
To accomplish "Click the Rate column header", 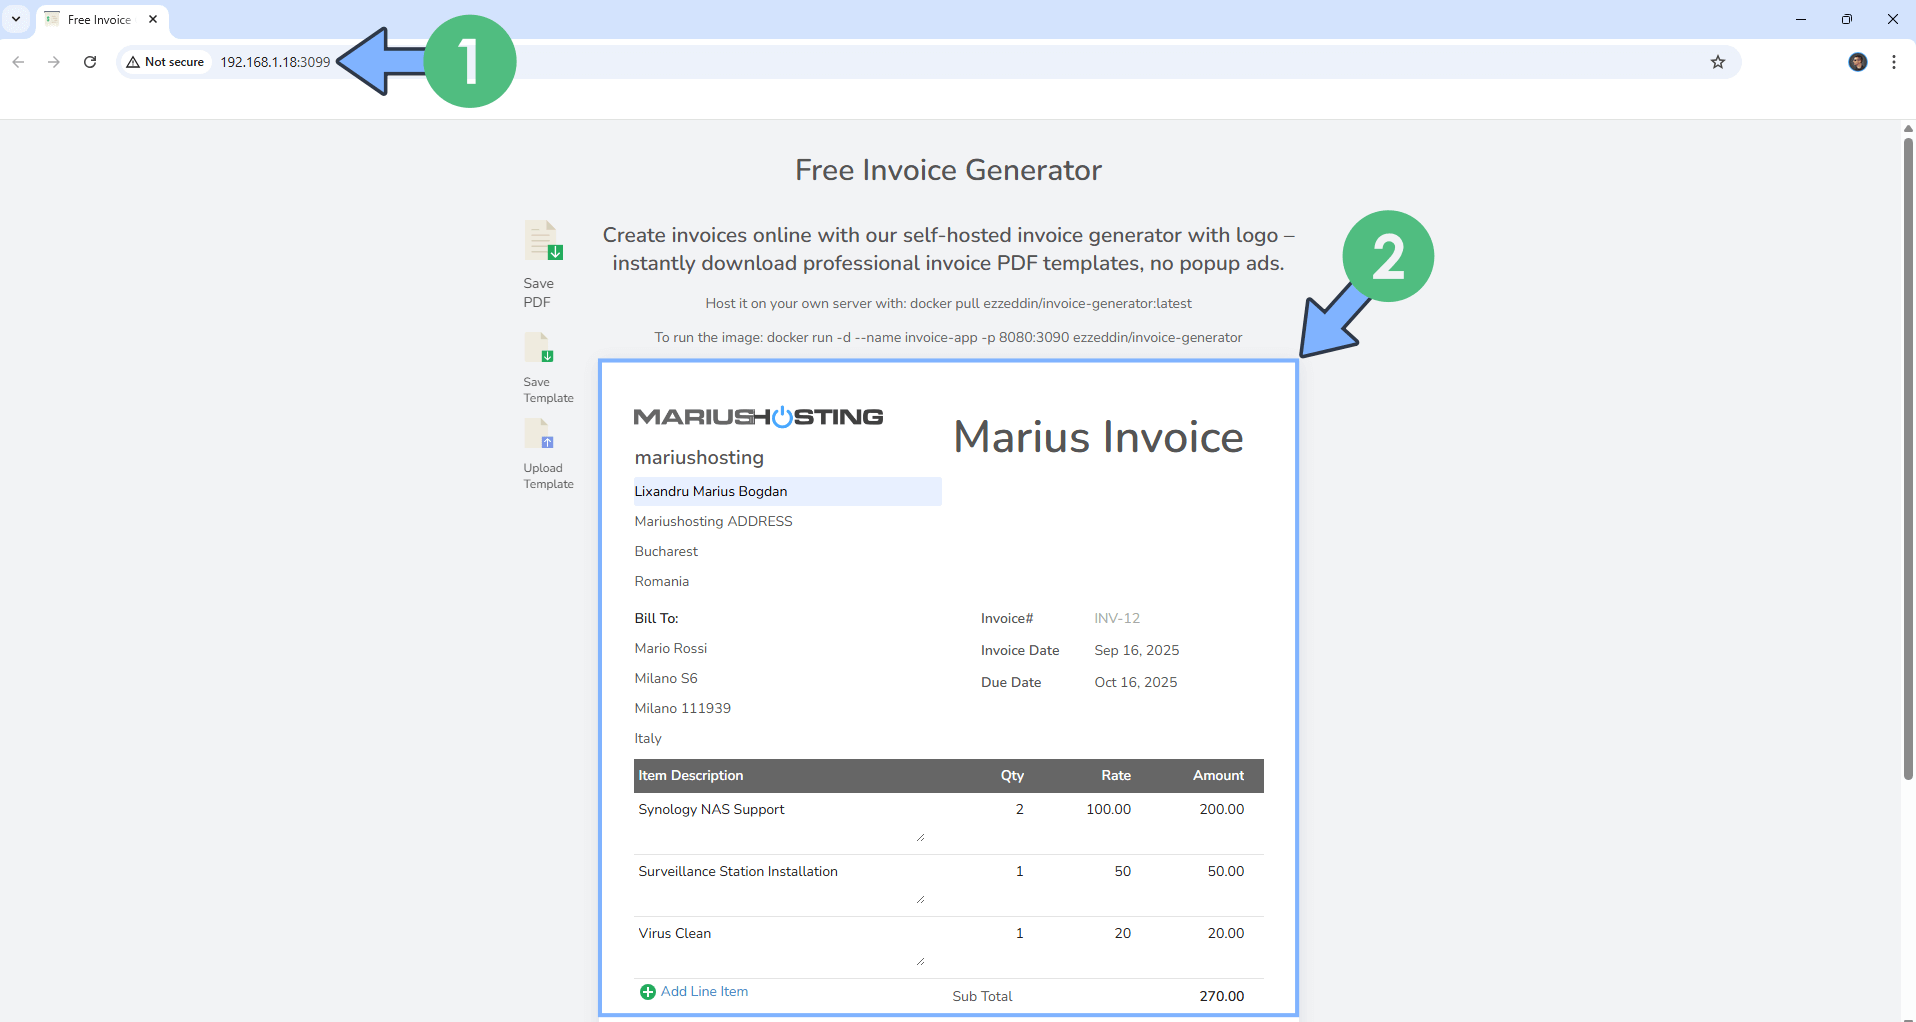I will 1116,775.
